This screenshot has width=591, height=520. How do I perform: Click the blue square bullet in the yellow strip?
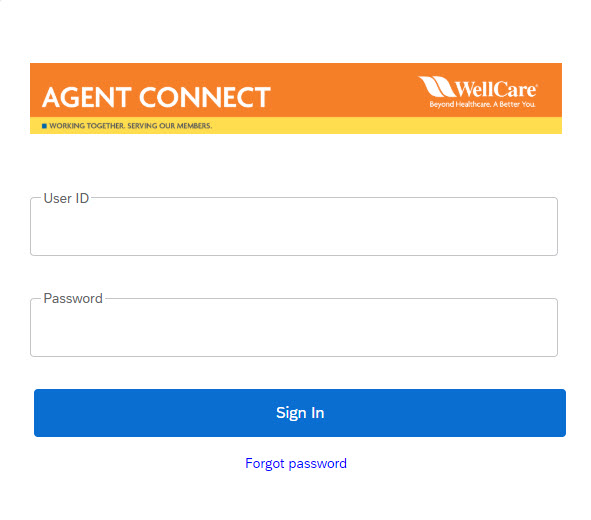(x=44, y=126)
